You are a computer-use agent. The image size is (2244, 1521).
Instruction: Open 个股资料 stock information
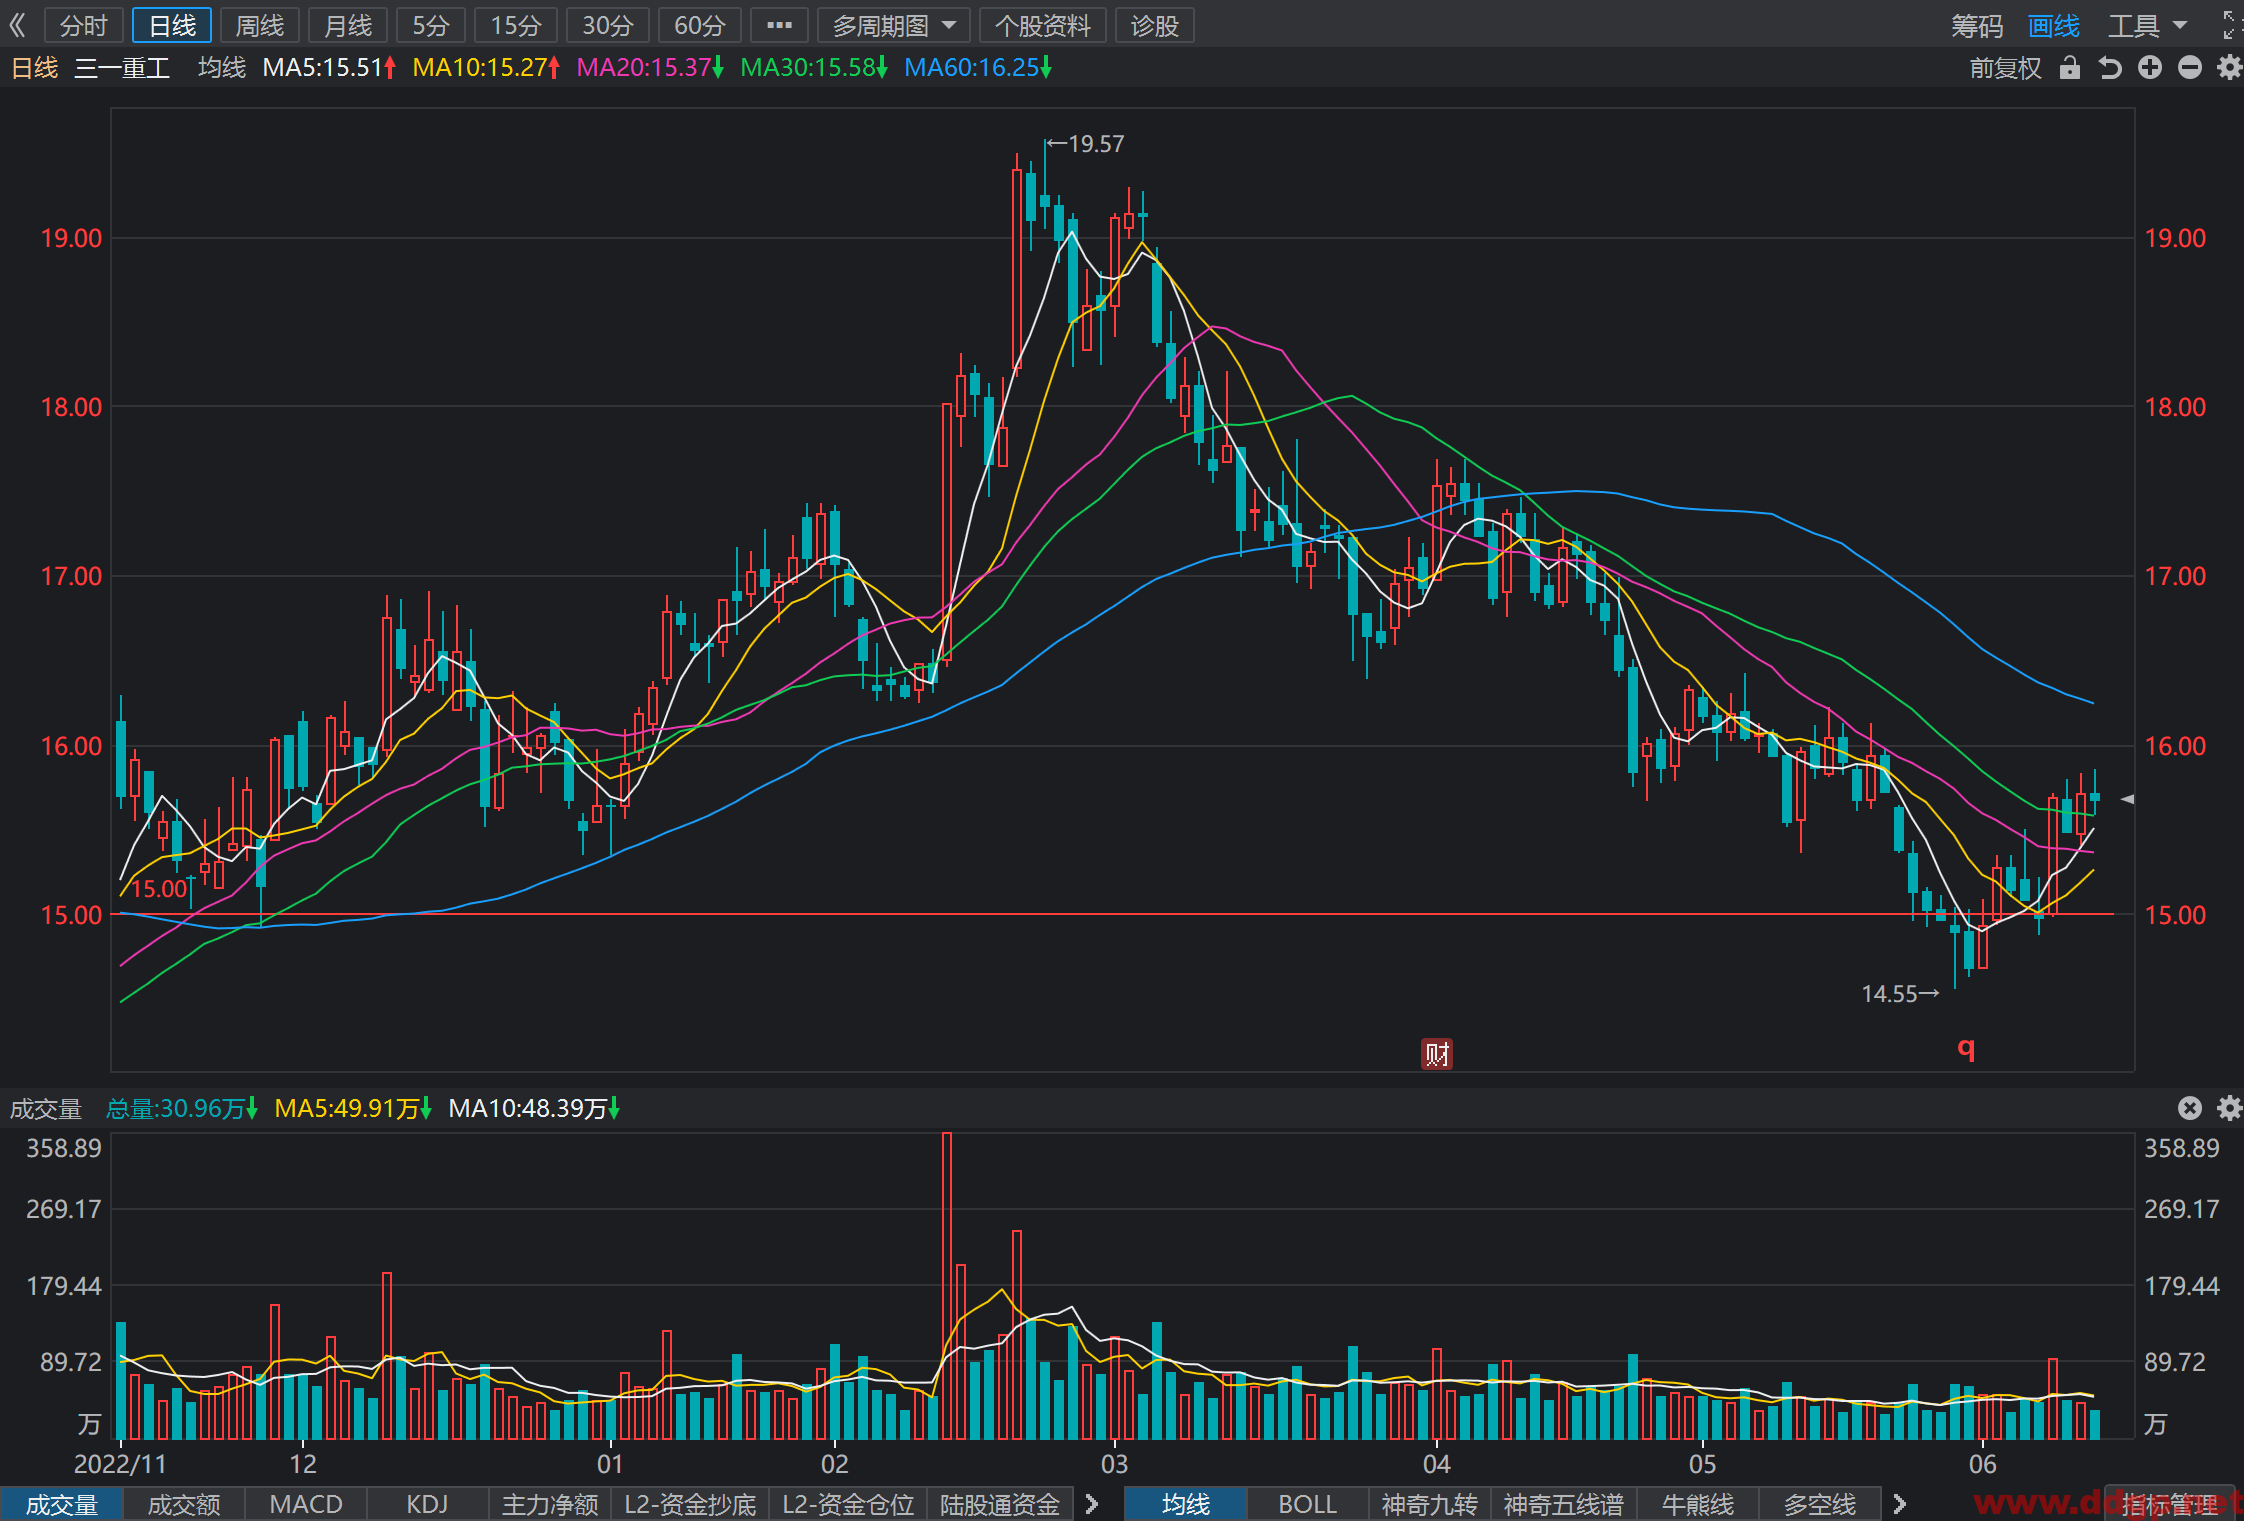point(1043,25)
